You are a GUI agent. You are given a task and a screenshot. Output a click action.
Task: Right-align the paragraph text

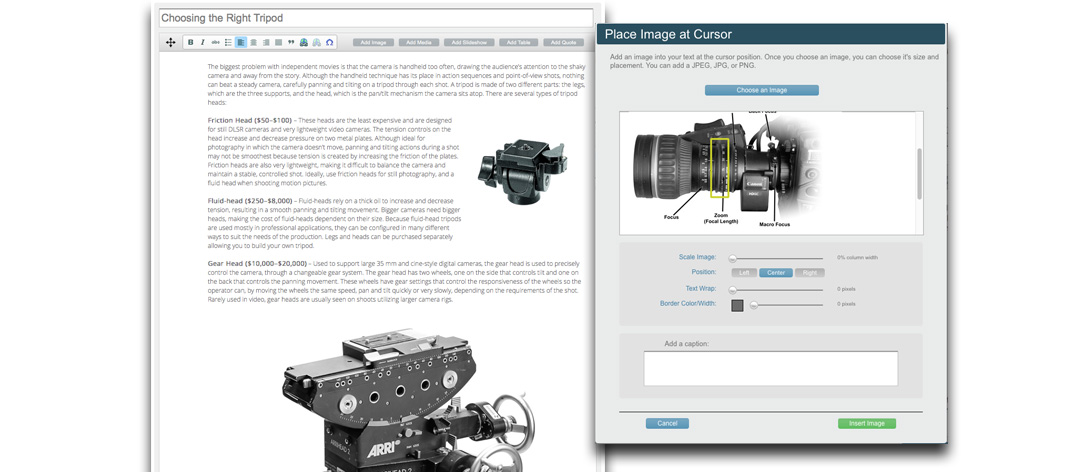265,43
